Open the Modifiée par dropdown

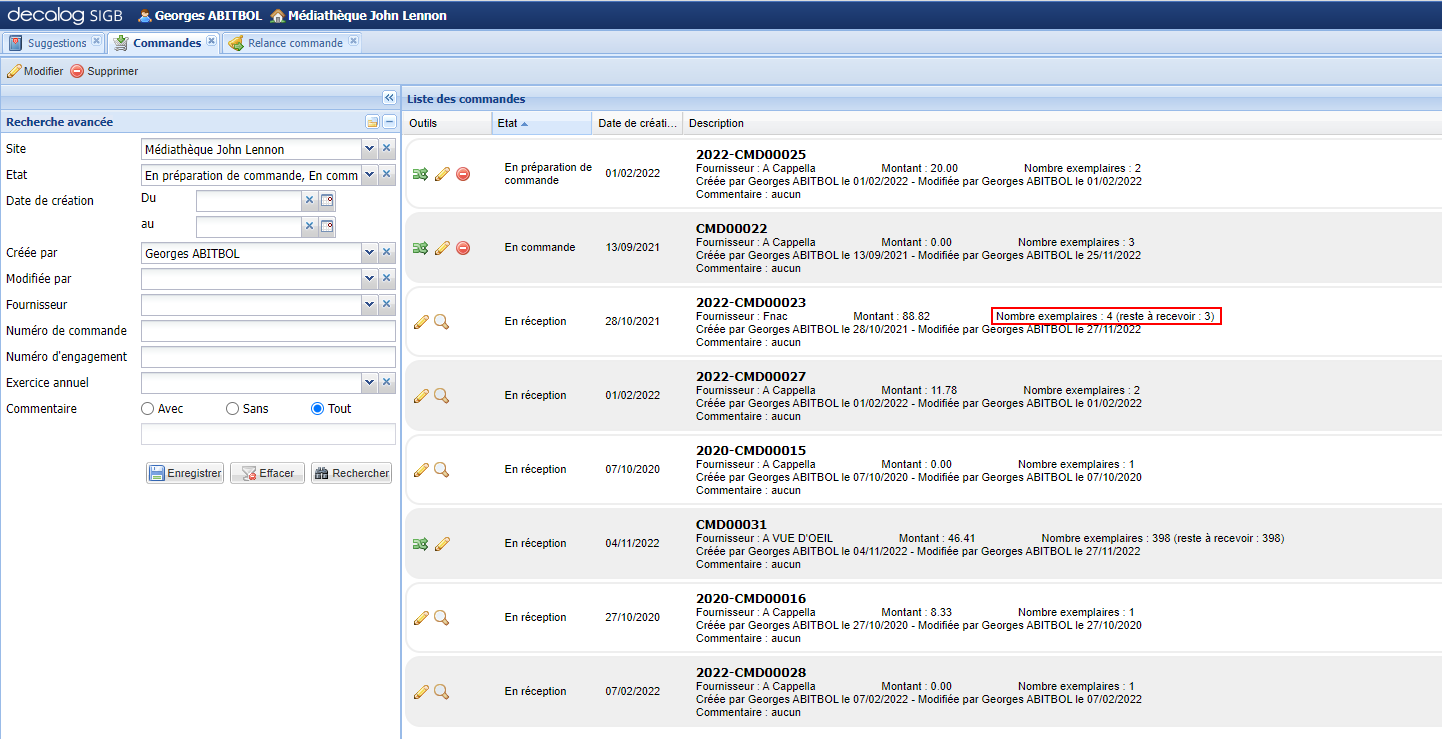point(370,278)
